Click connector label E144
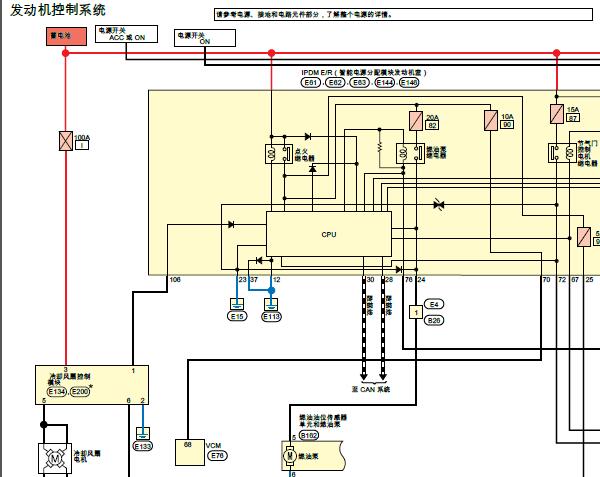Image resolution: width=600 pixels, height=477 pixels. (384, 83)
